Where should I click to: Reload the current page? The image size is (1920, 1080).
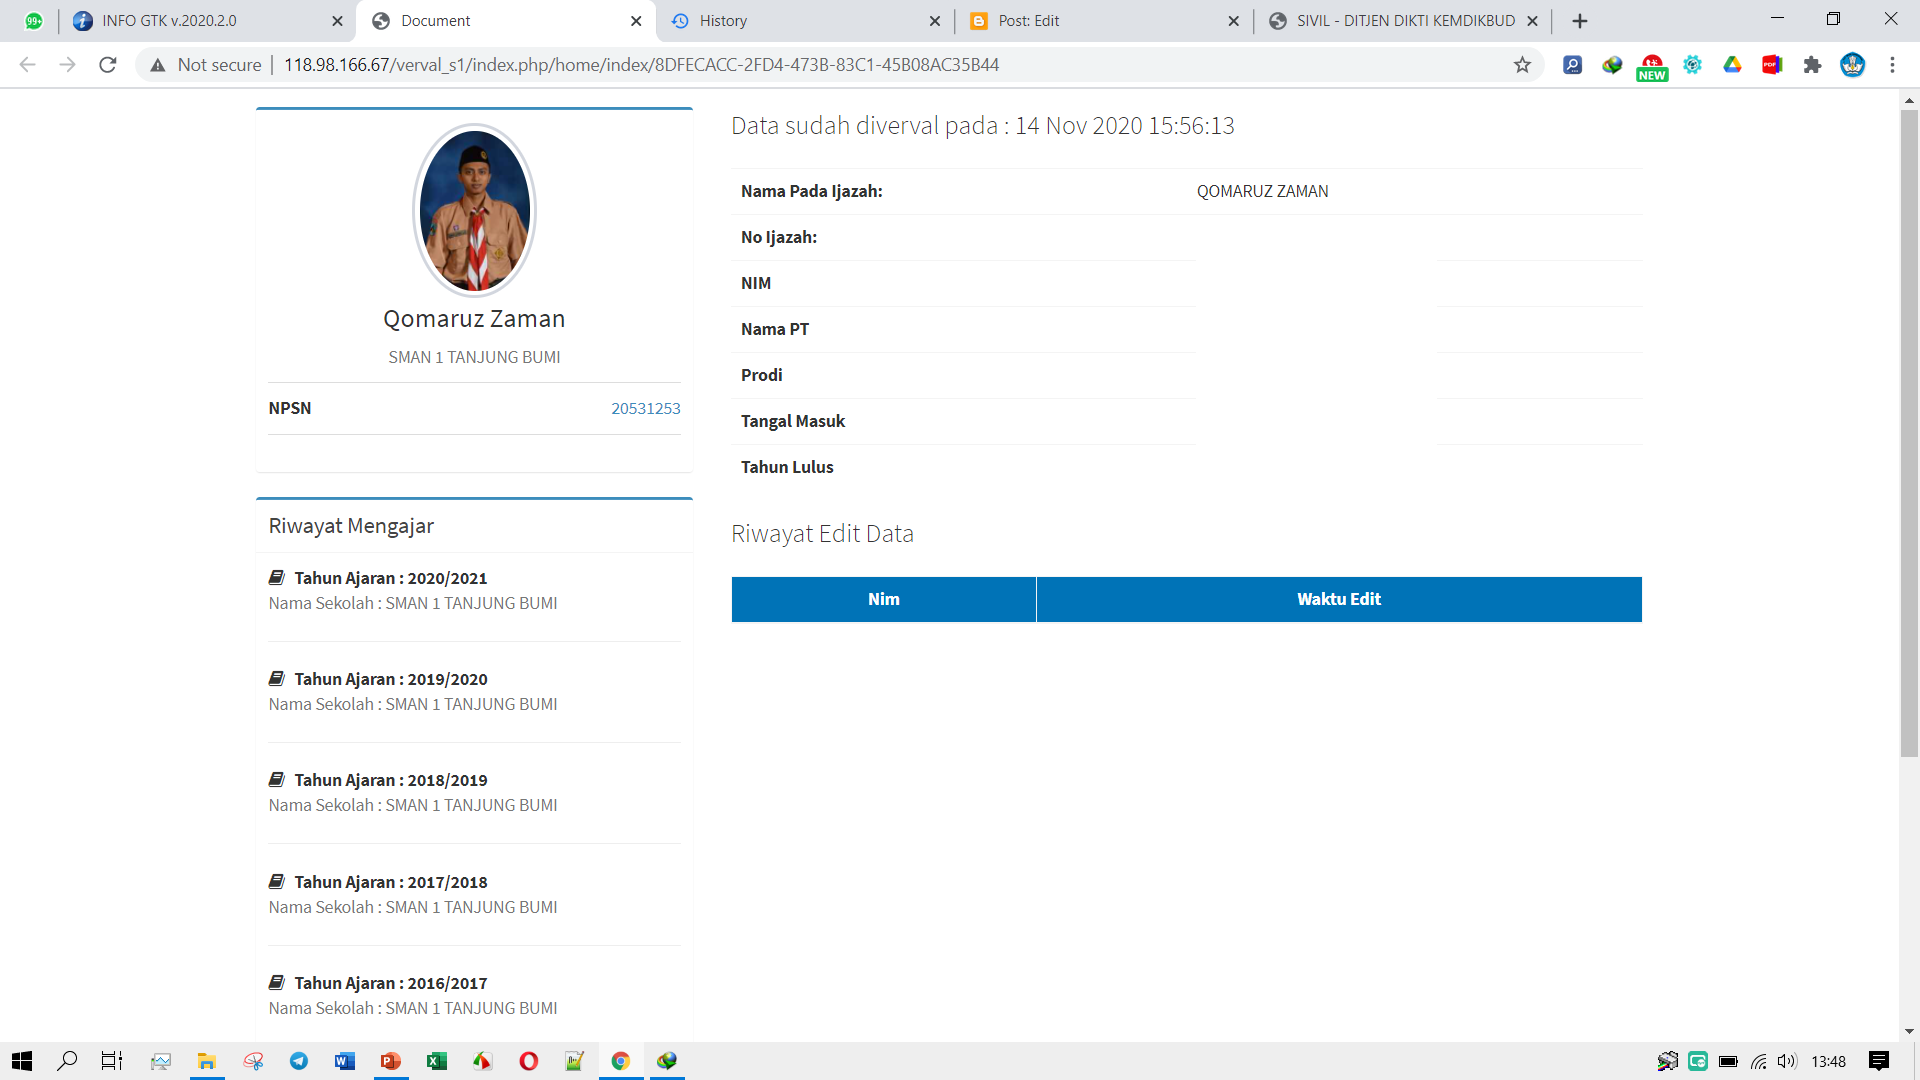coord(107,65)
